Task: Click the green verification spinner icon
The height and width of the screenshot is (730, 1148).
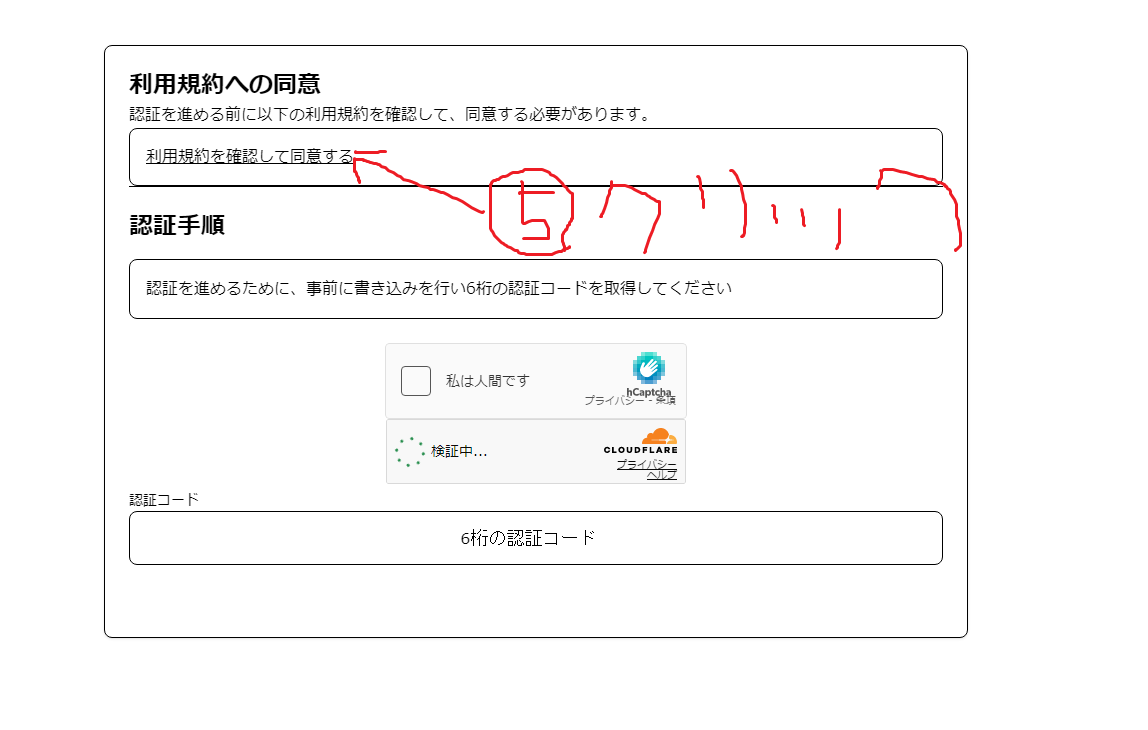Action: point(410,452)
